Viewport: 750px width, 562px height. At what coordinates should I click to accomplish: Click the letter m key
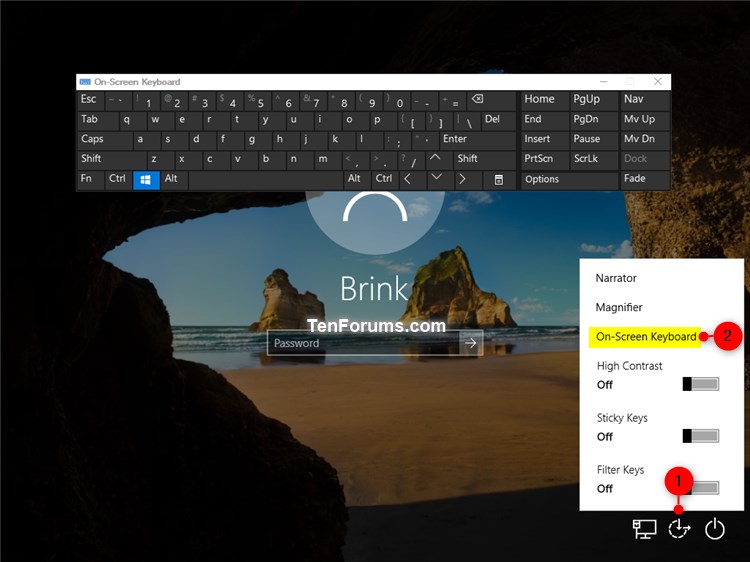(329, 160)
